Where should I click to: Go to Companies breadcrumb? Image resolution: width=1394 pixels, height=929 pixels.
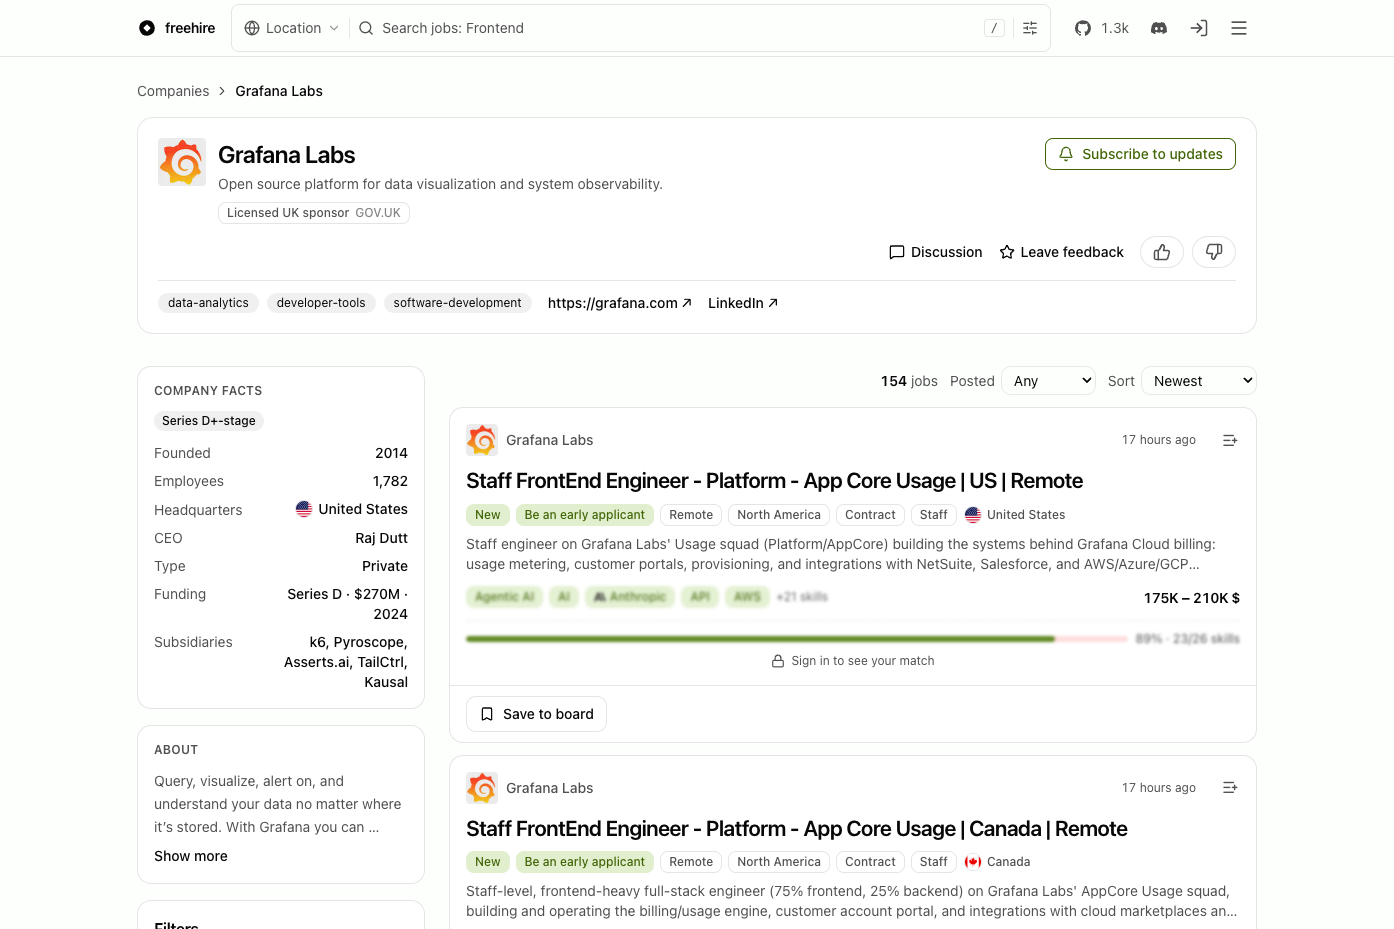[173, 91]
